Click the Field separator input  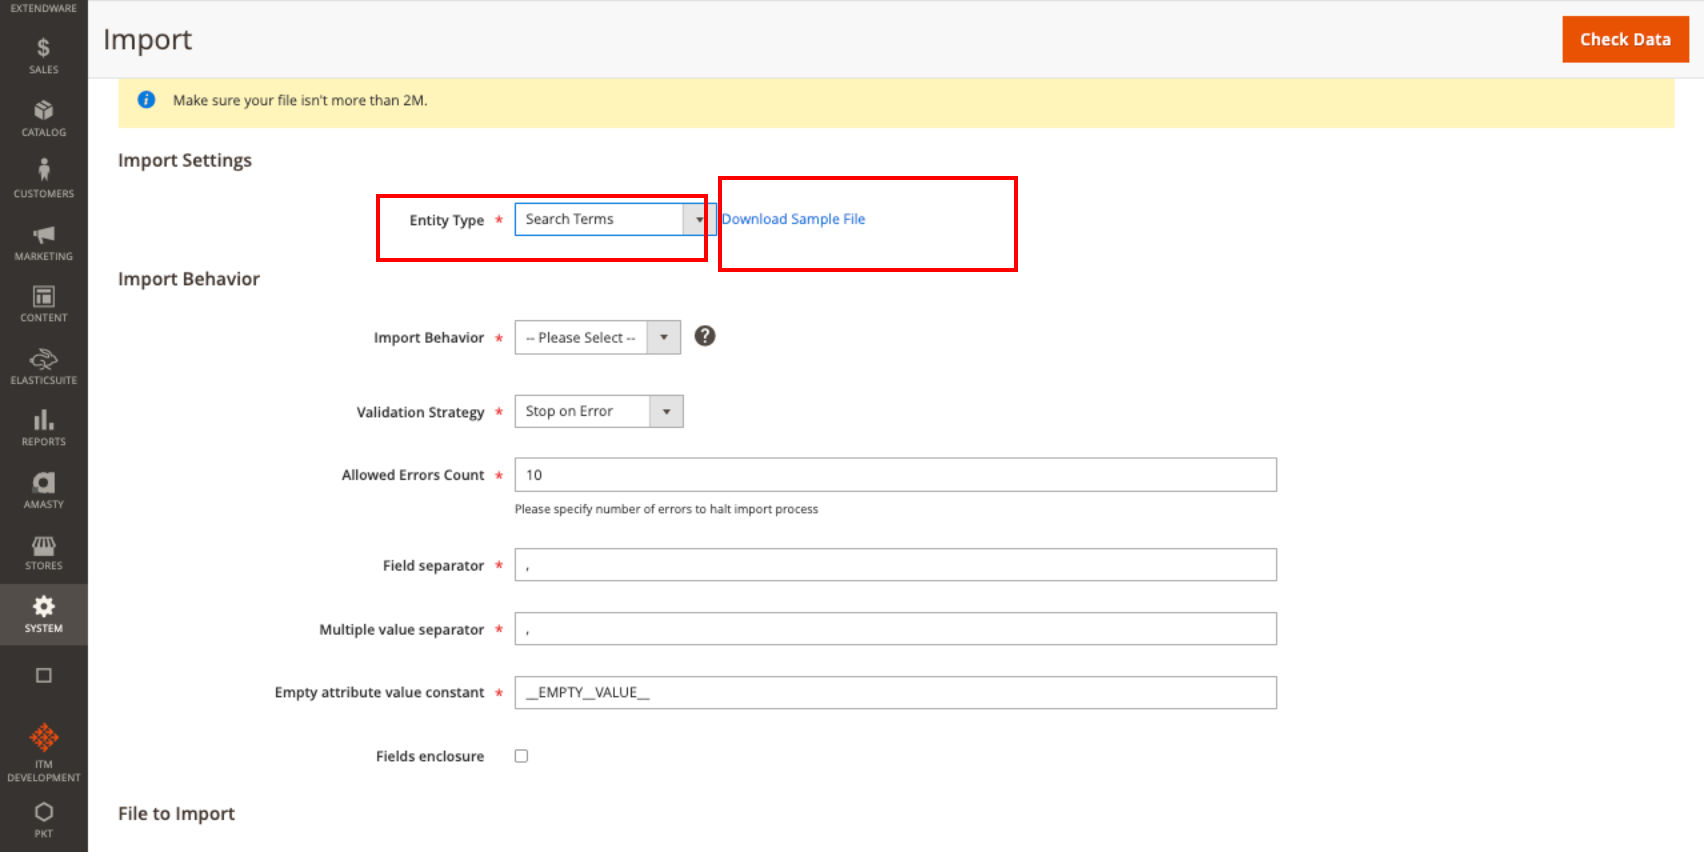[896, 565]
